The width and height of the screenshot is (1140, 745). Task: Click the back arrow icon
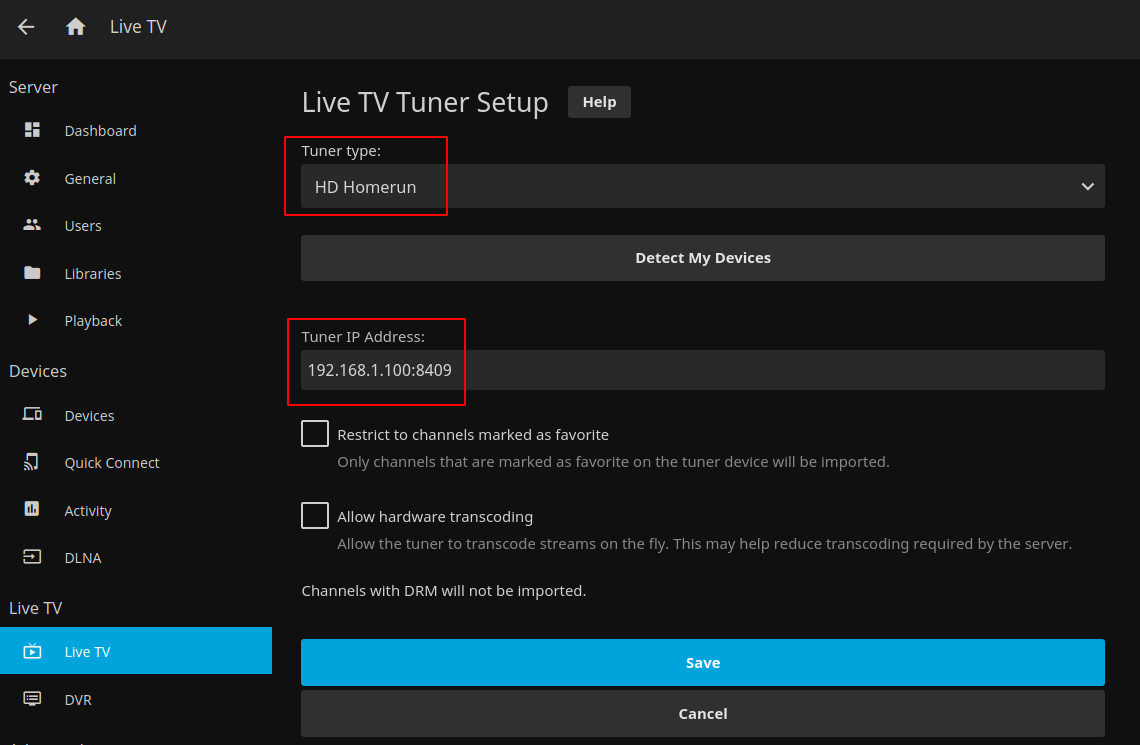(x=26, y=27)
